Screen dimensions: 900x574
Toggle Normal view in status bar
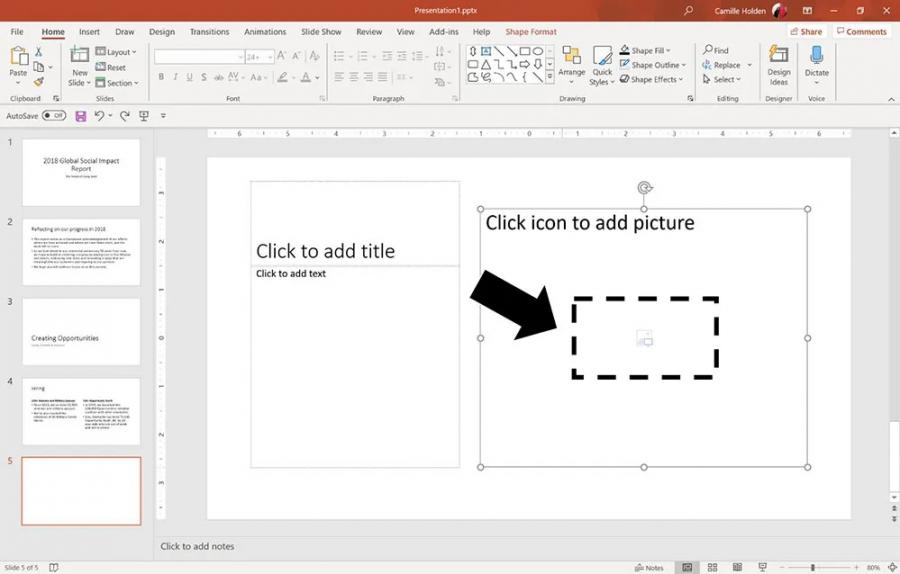pos(687,567)
